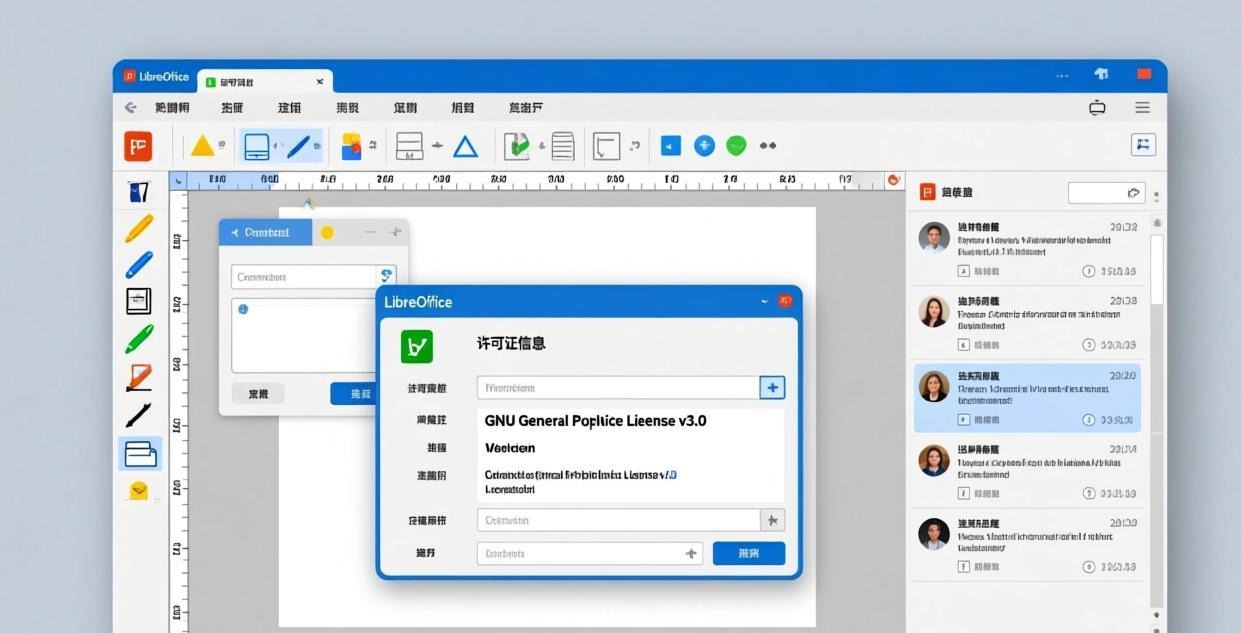Click the "GNU General Poplice License v3.0" text
This screenshot has width=1241, height=633.
pyautogui.click(x=595, y=421)
